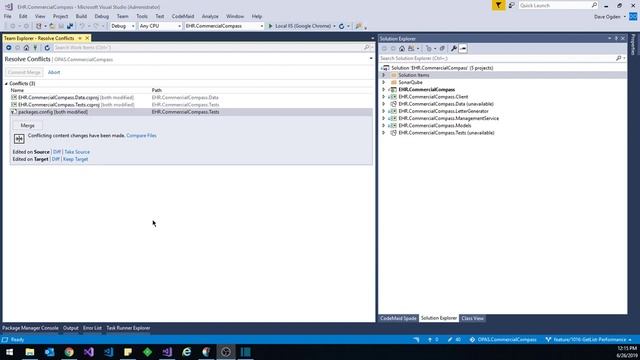Open the Package Manager Console tab
Image resolution: width=640 pixels, height=360 pixels.
[31, 328]
